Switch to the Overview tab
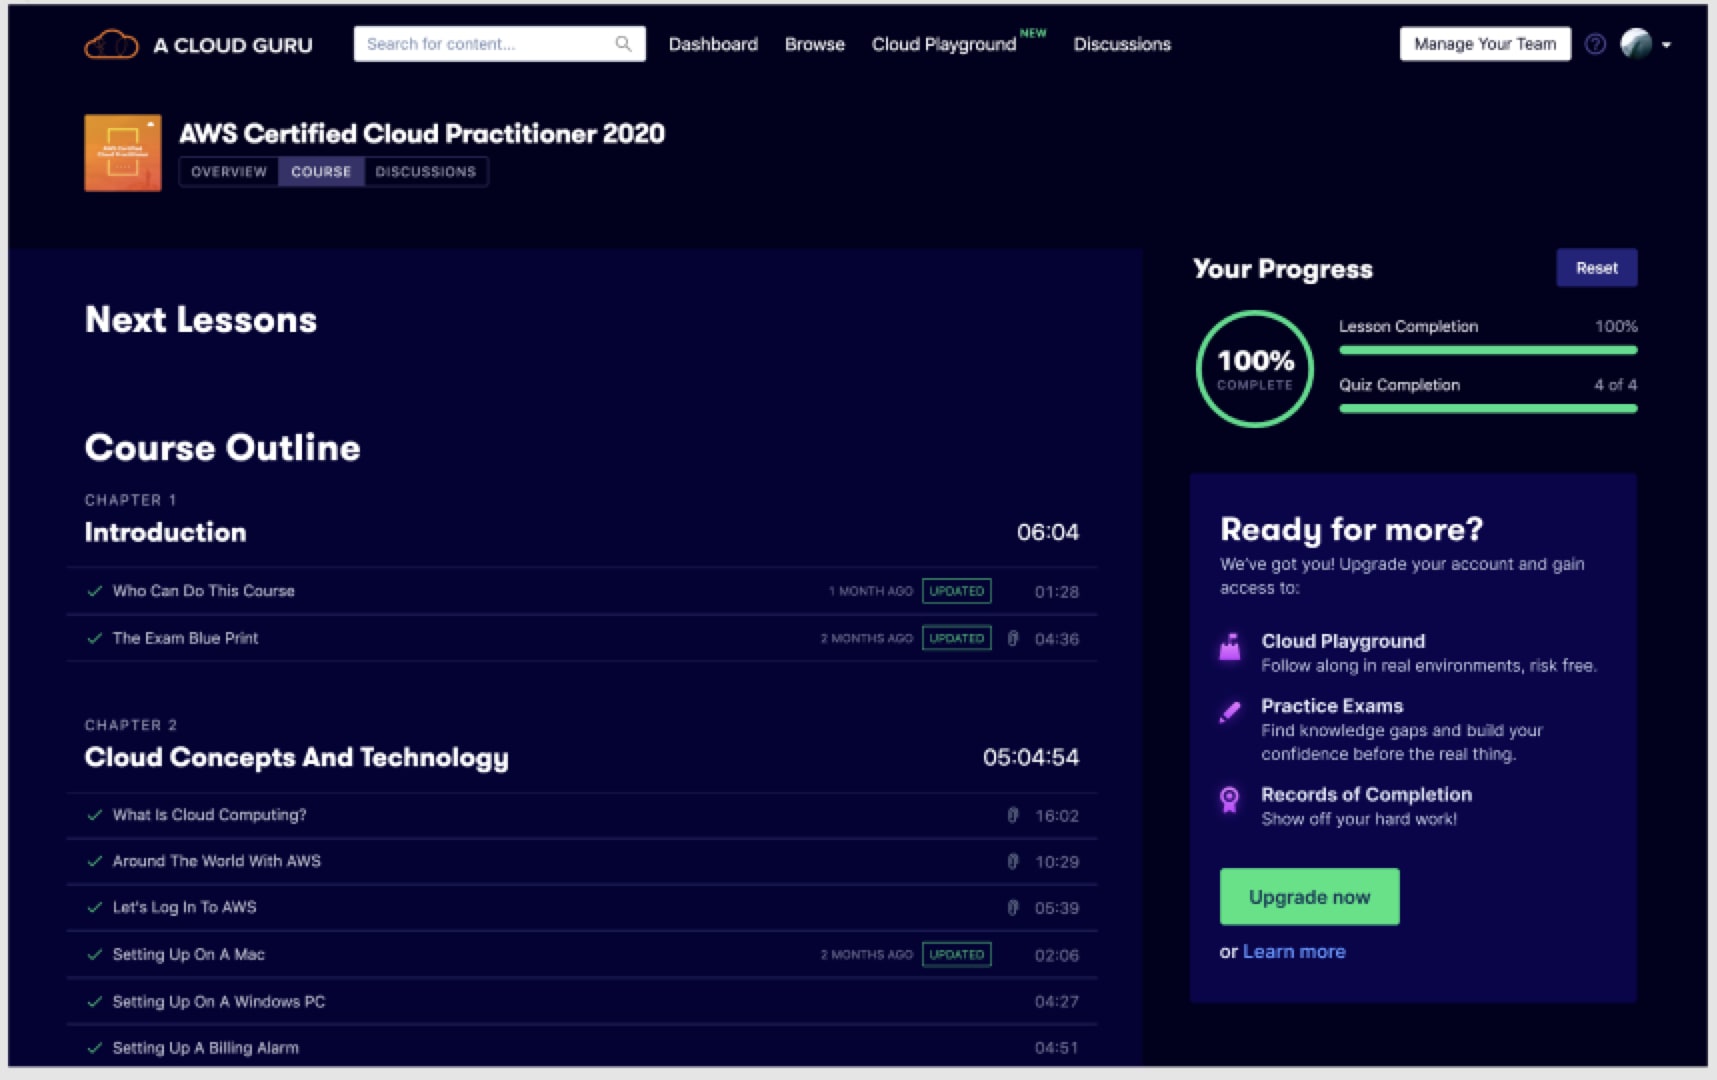 click(x=229, y=172)
